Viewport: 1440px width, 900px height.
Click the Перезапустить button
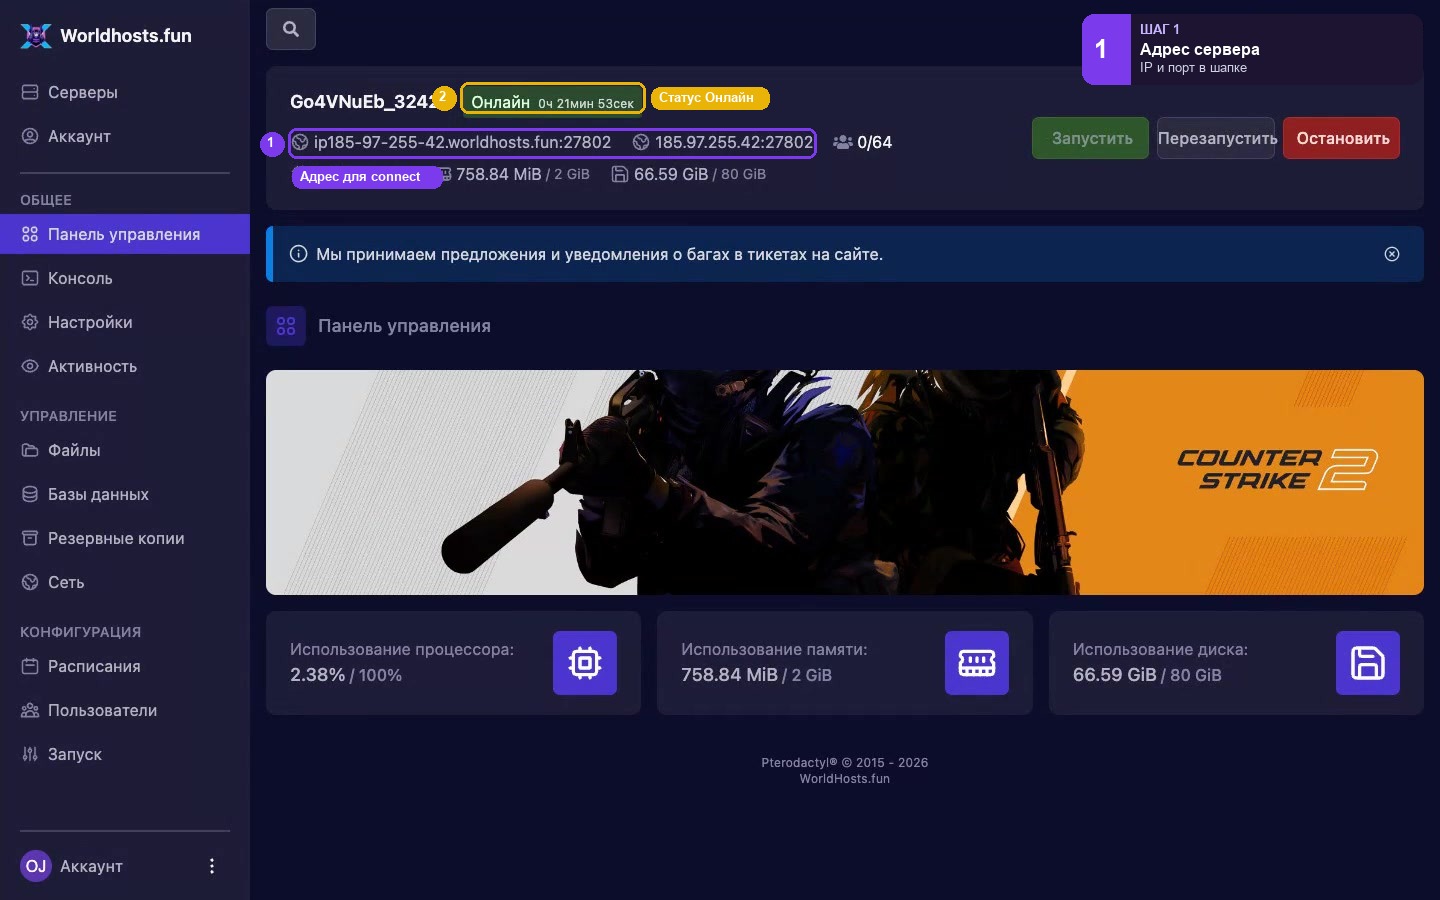1217,138
